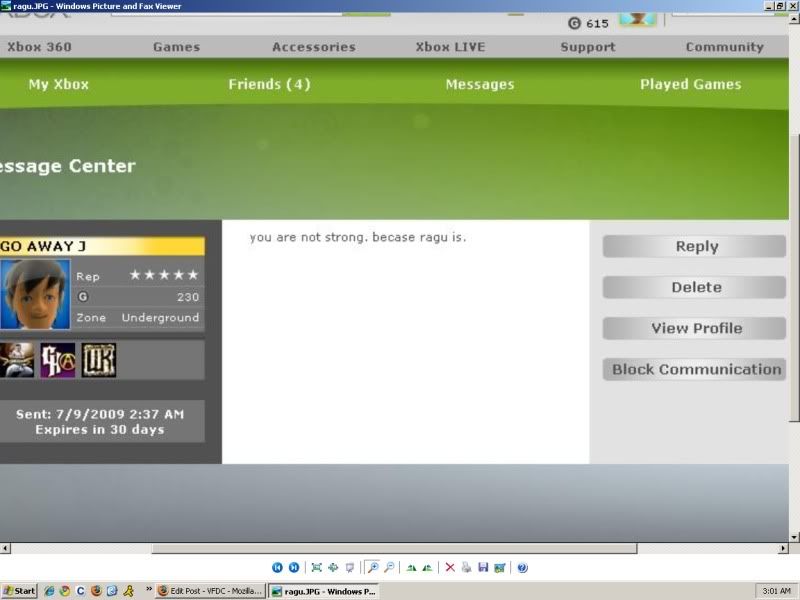The height and width of the screenshot is (600, 800).
Task: Click the horizontal scrollbar thumb
Action: [394, 548]
